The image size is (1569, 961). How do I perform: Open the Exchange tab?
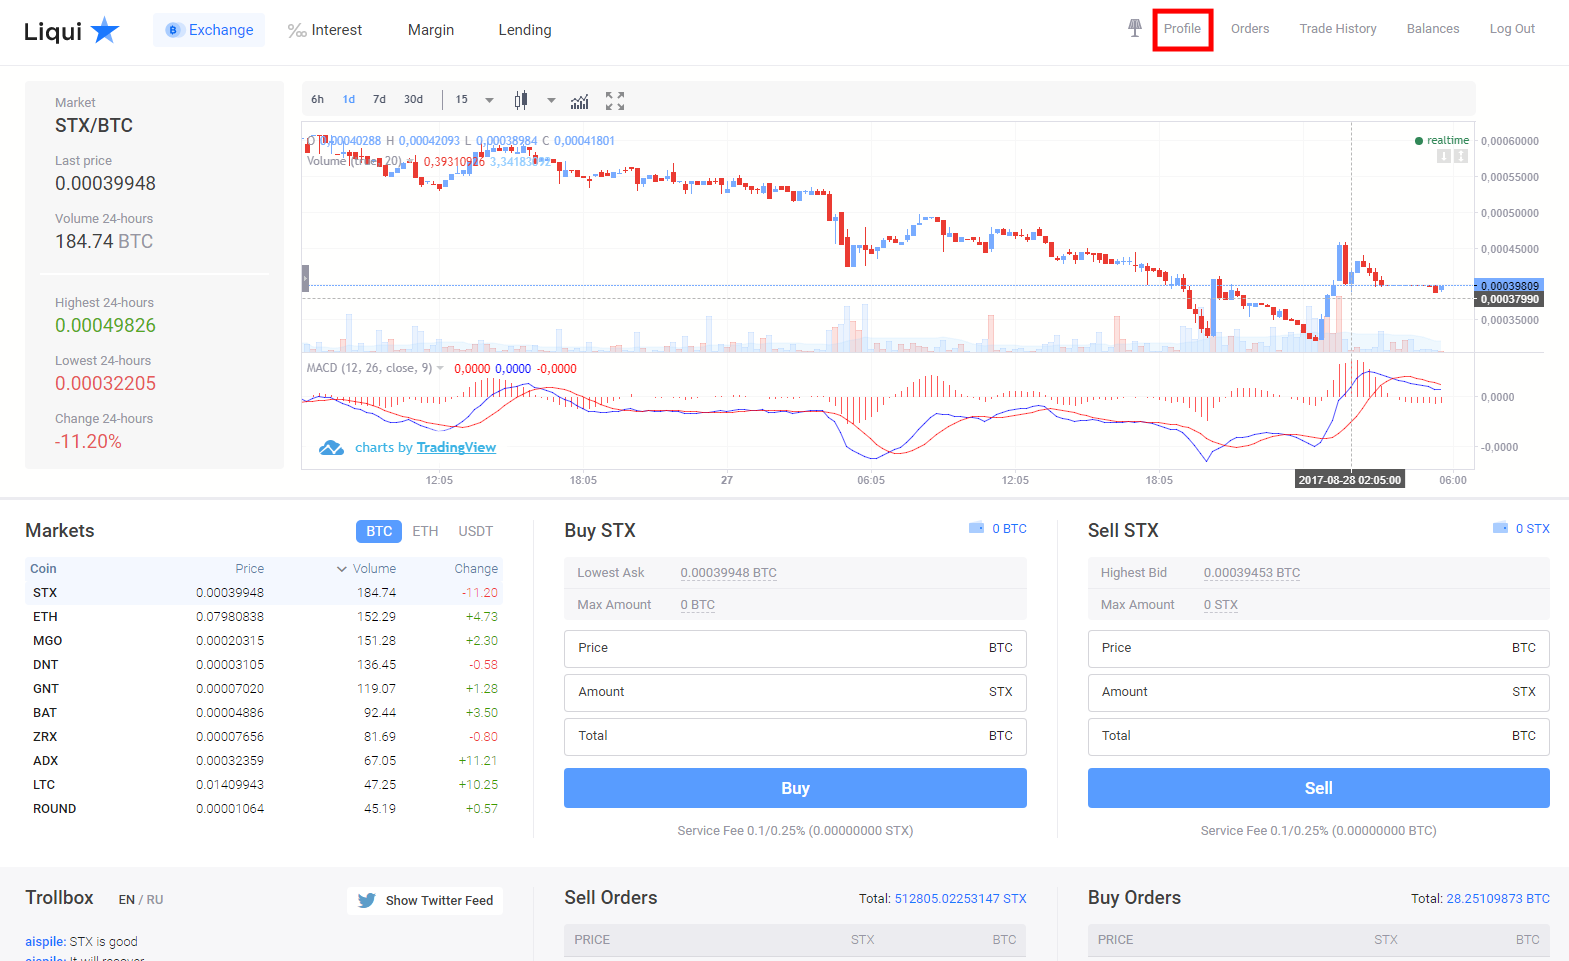click(209, 30)
